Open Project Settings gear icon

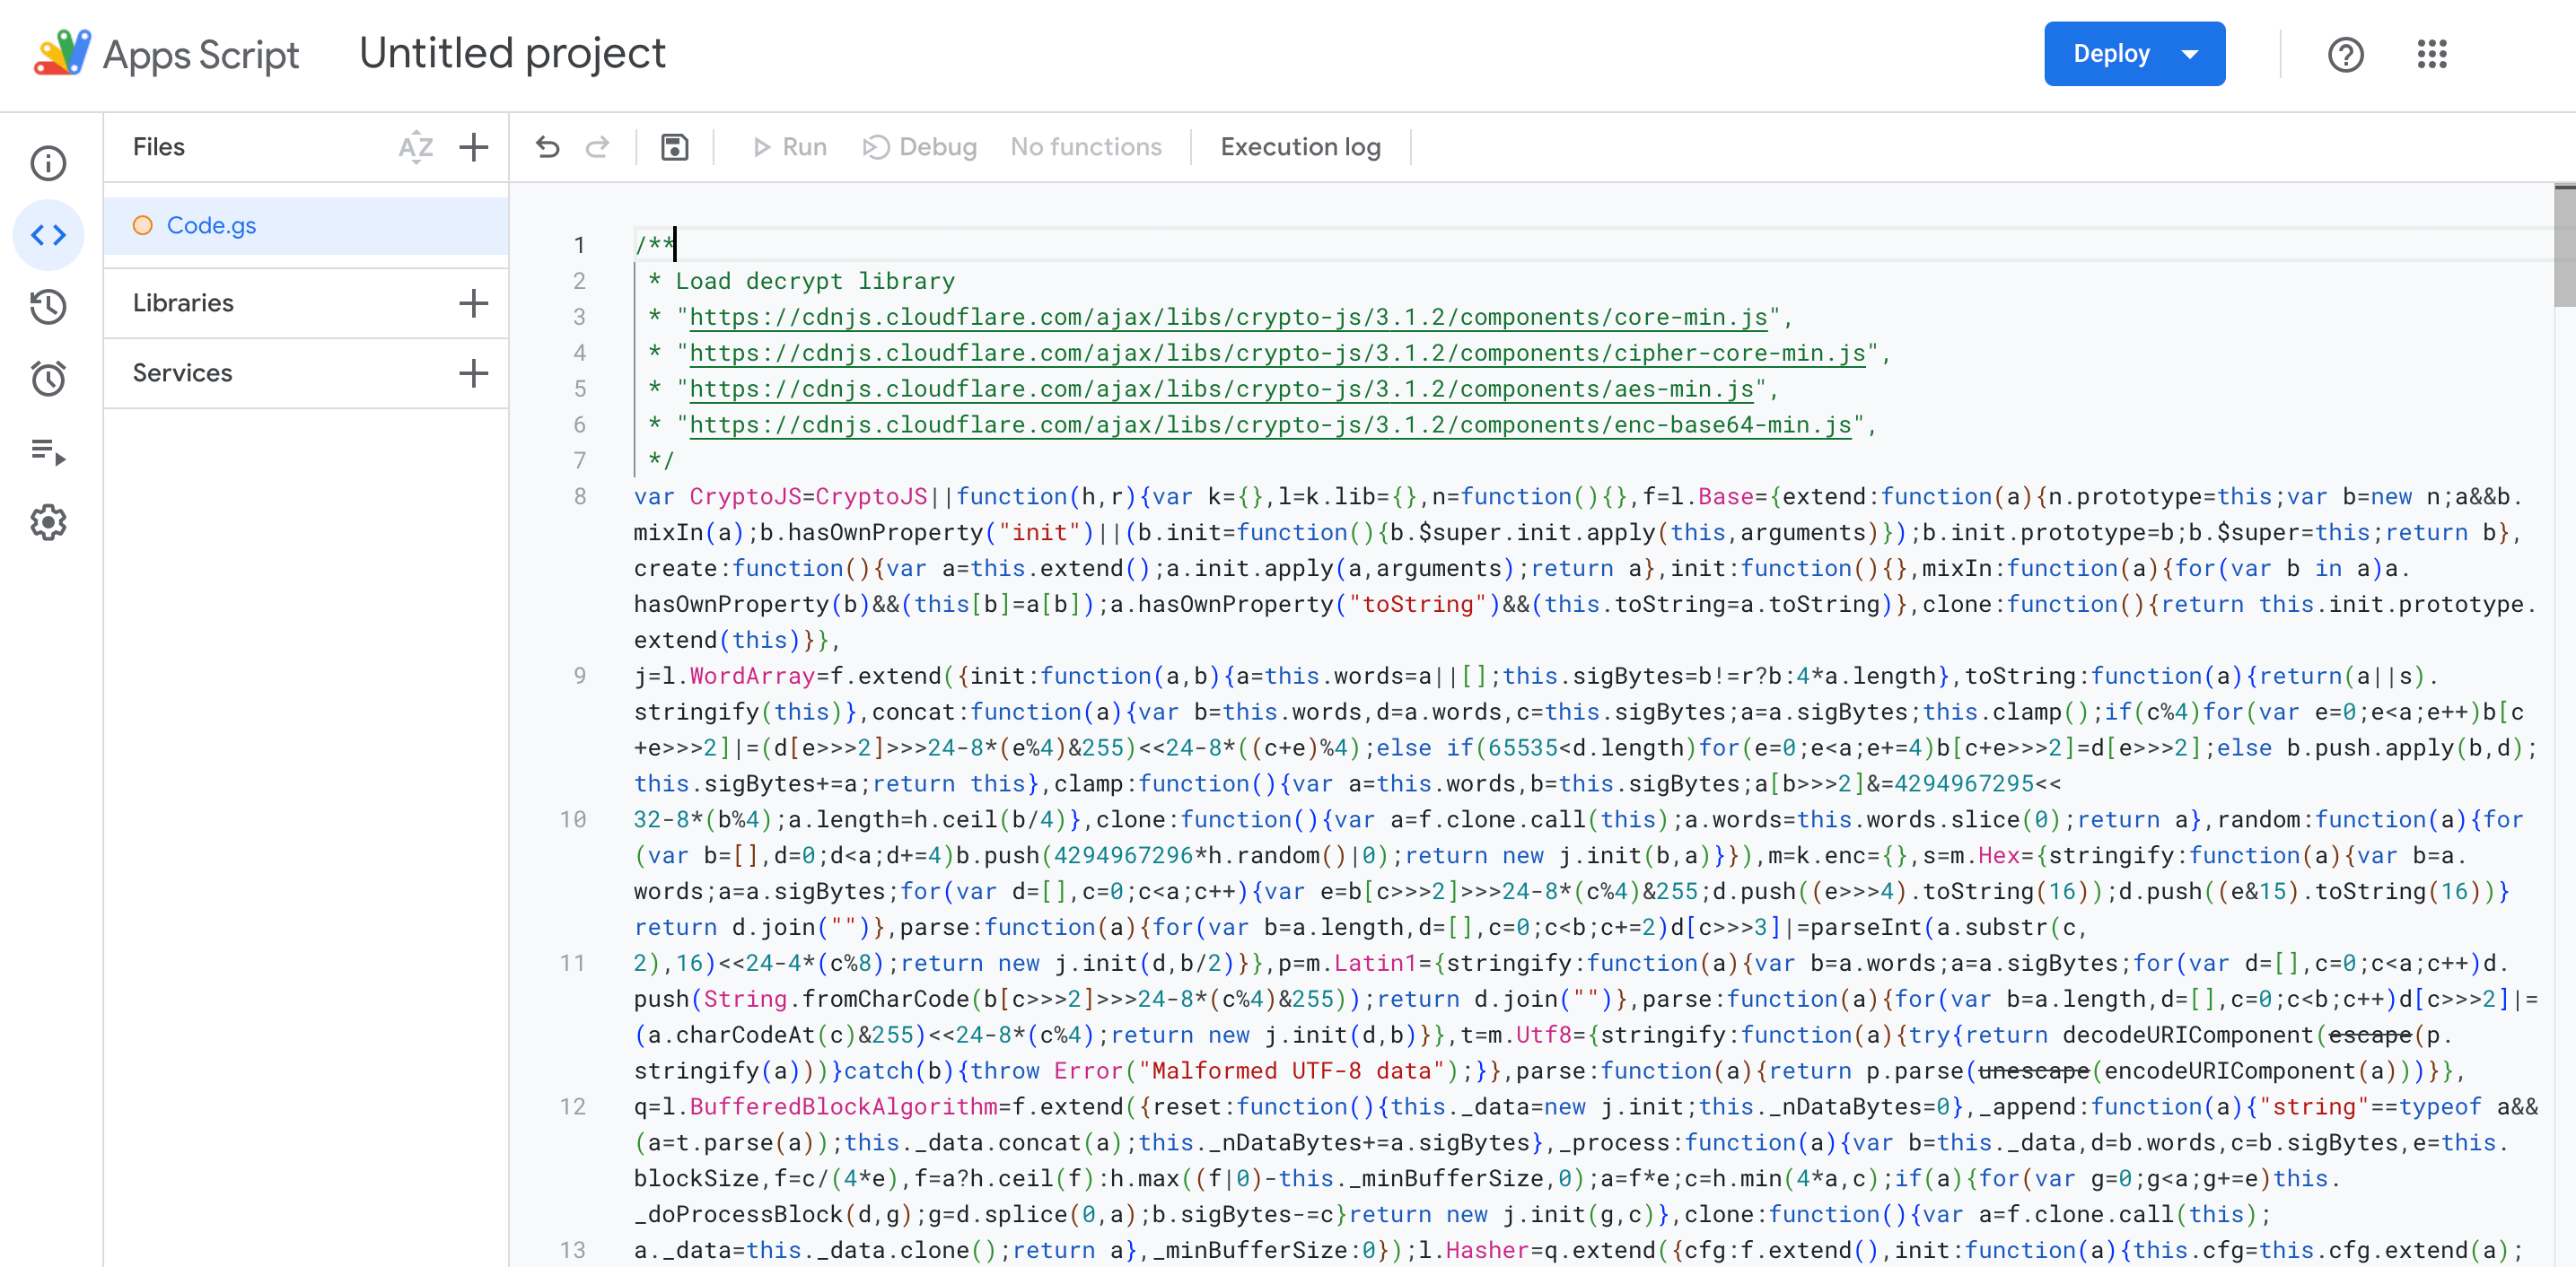pos(48,522)
